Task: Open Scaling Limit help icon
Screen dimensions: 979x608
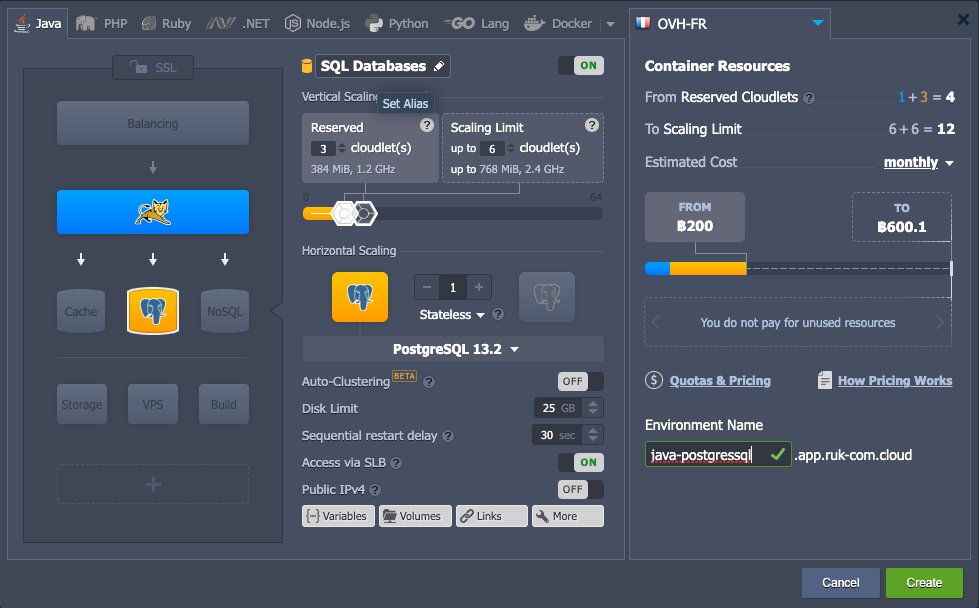Action: coord(592,125)
